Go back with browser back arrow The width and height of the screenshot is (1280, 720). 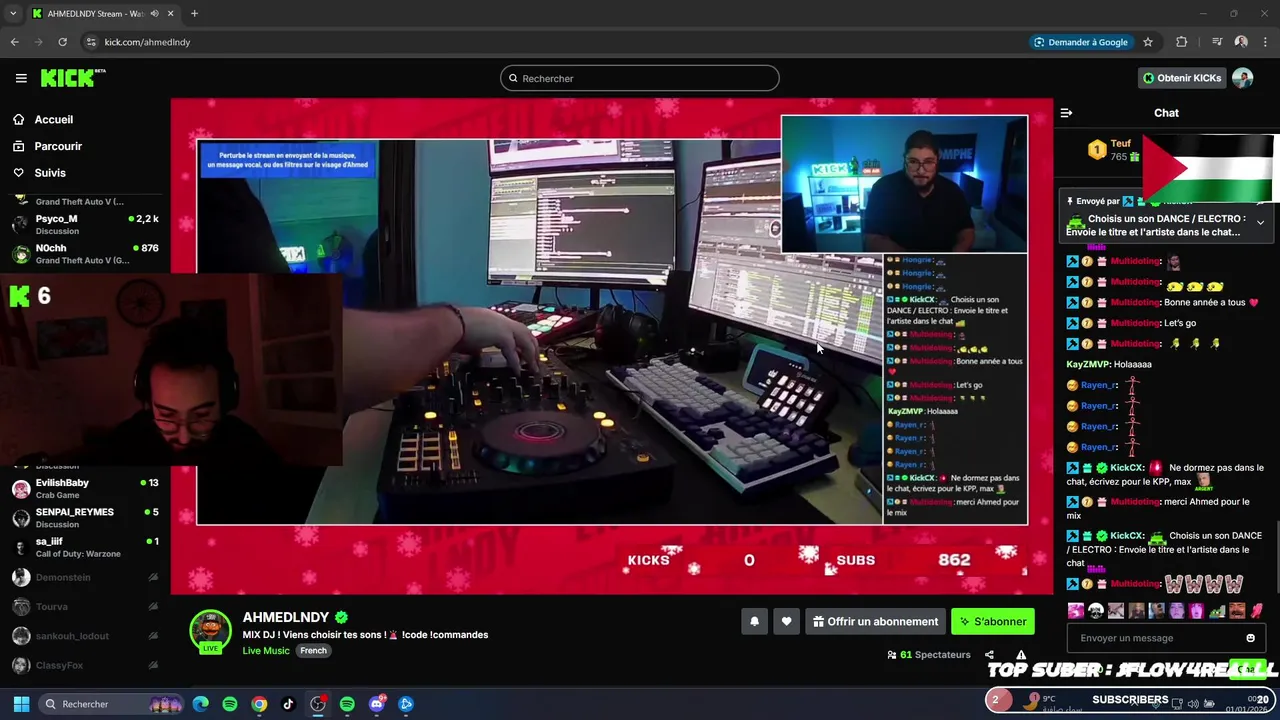click(14, 42)
